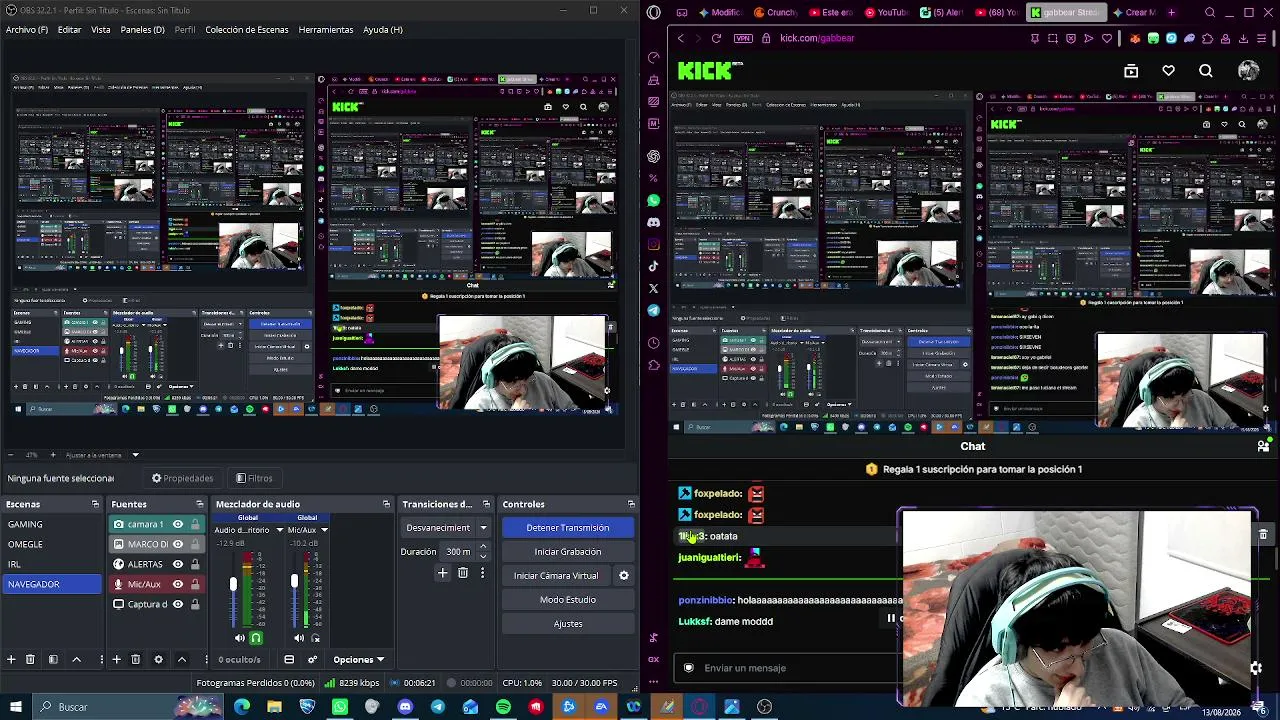Add a transition with the plus icon

pos(443,573)
